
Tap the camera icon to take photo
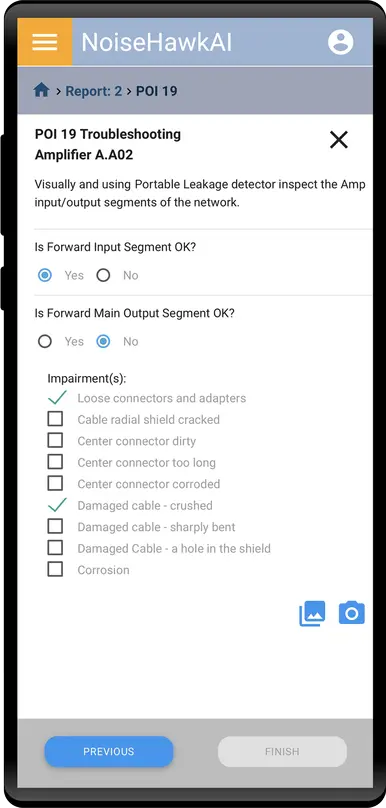point(351,613)
